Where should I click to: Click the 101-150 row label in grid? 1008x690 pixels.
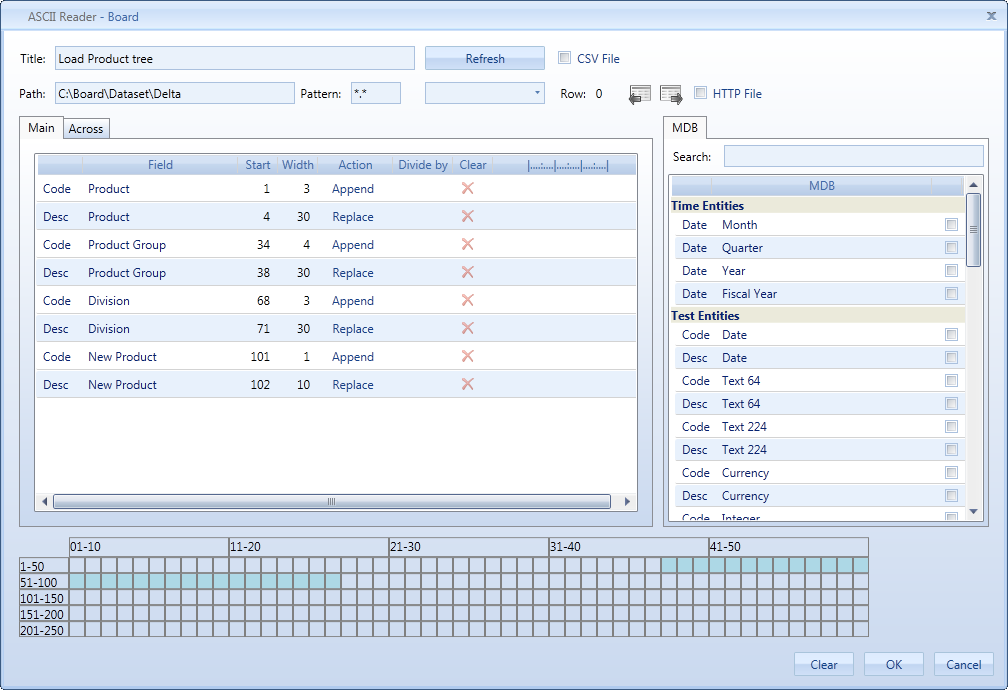point(42,599)
